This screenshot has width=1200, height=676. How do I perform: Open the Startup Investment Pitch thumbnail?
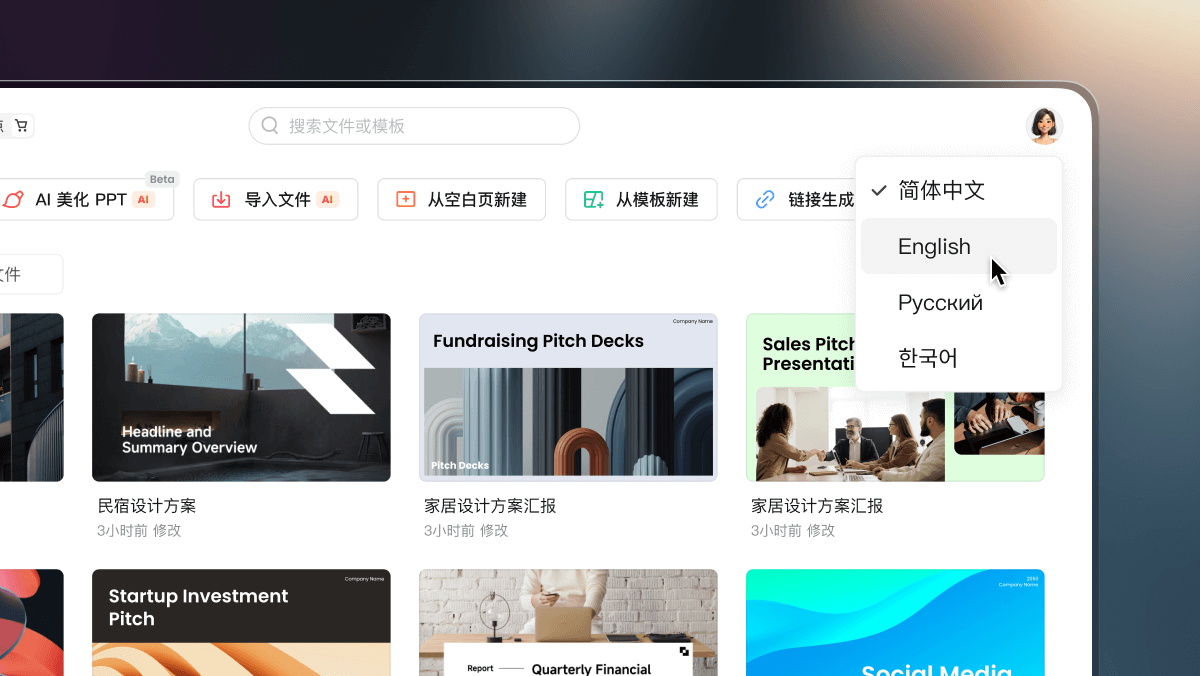pos(241,623)
